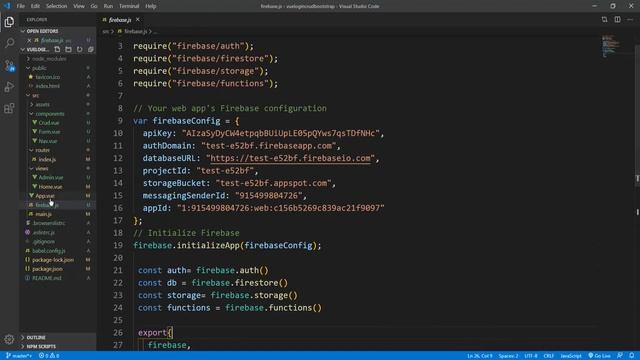Viewport: 640px width, 360px height.
Task: Open .browserslistrc in the file tree
Action: coord(49,223)
